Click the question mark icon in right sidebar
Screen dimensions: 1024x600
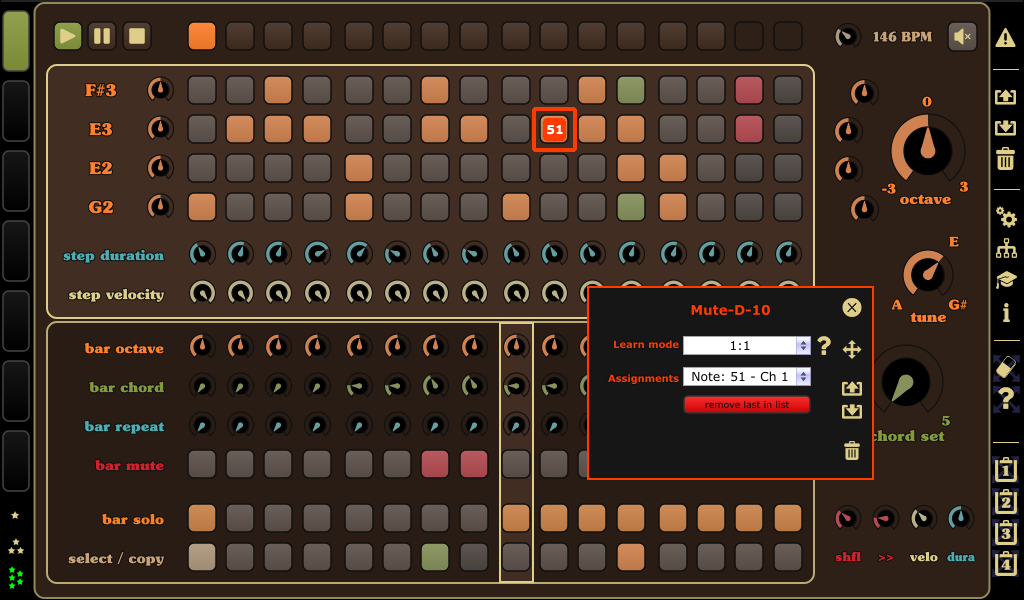[x=1006, y=398]
